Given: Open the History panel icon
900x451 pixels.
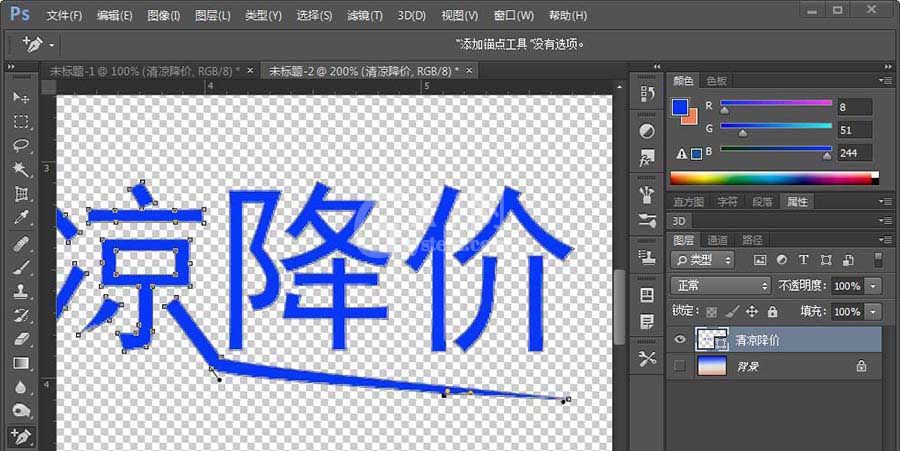Looking at the screenshot, I should (x=647, y=94).
